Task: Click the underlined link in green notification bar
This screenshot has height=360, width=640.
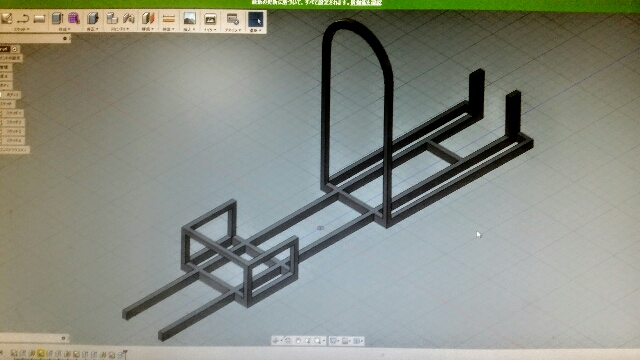Action: pyautogui.click(x=366, y=3)
